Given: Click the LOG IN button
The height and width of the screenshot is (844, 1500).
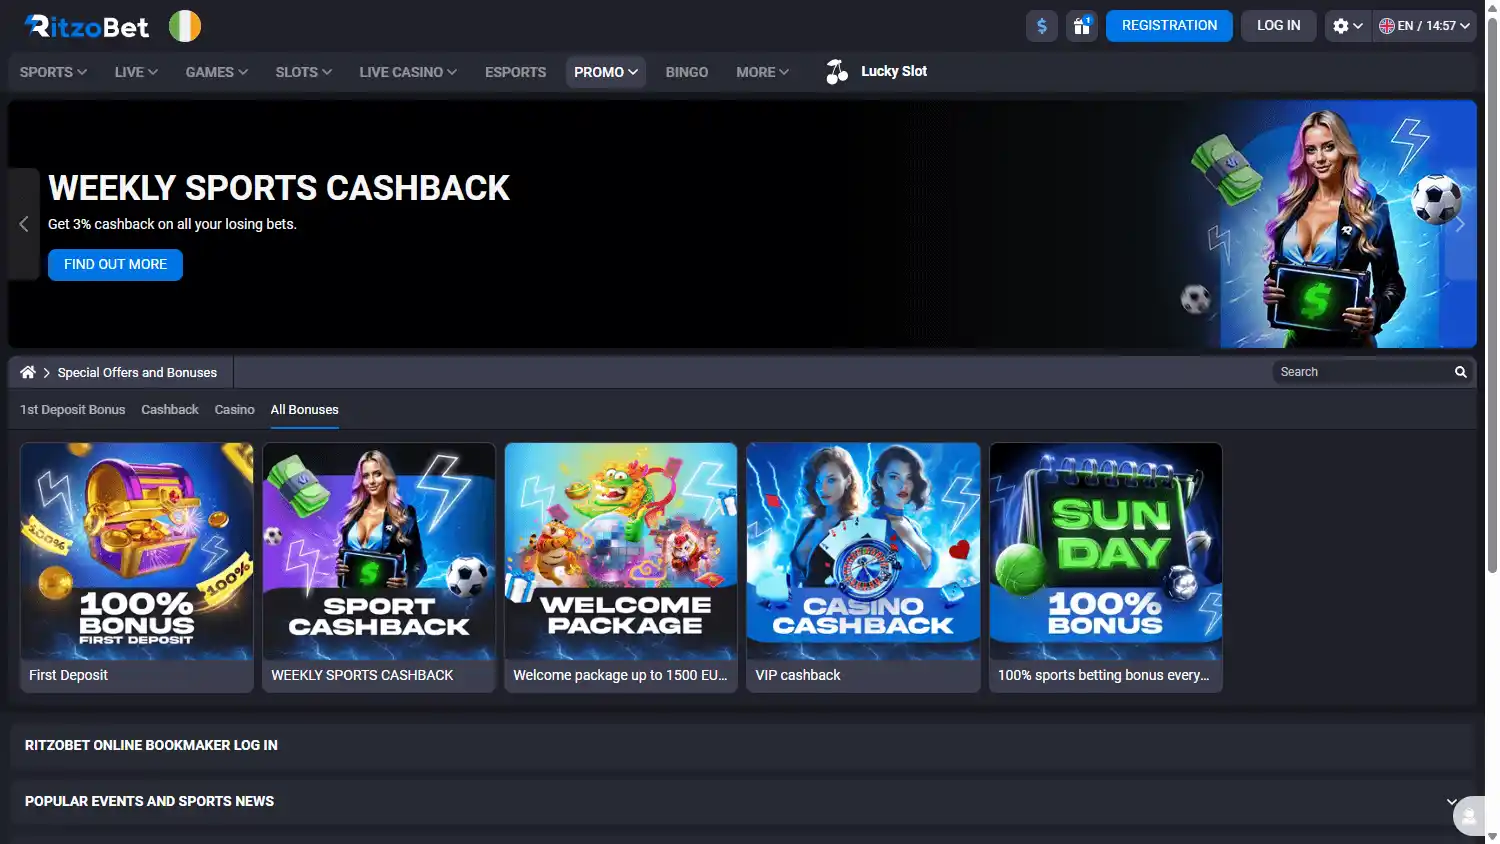Looking at the screenshot, I should (x=1278, y=26).
